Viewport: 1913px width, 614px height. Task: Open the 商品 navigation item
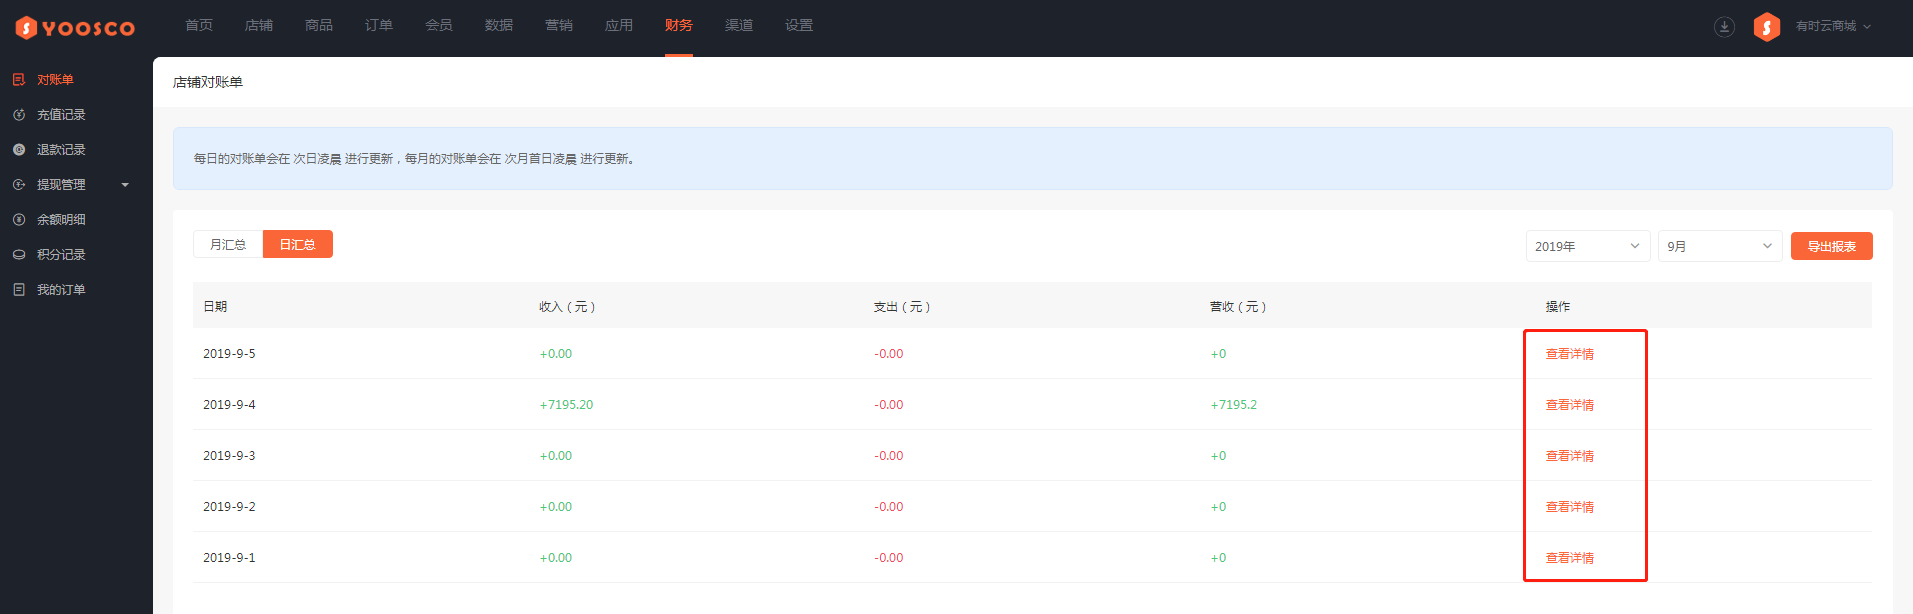[x=319, y=25]
